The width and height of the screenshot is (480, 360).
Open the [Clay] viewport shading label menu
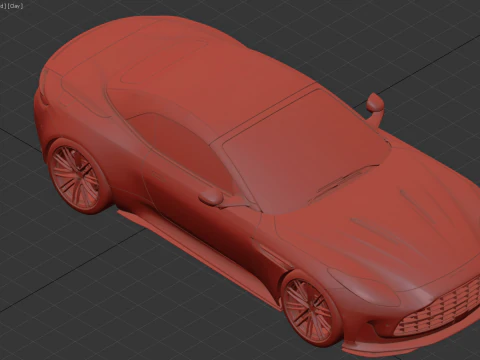[15, 6]
